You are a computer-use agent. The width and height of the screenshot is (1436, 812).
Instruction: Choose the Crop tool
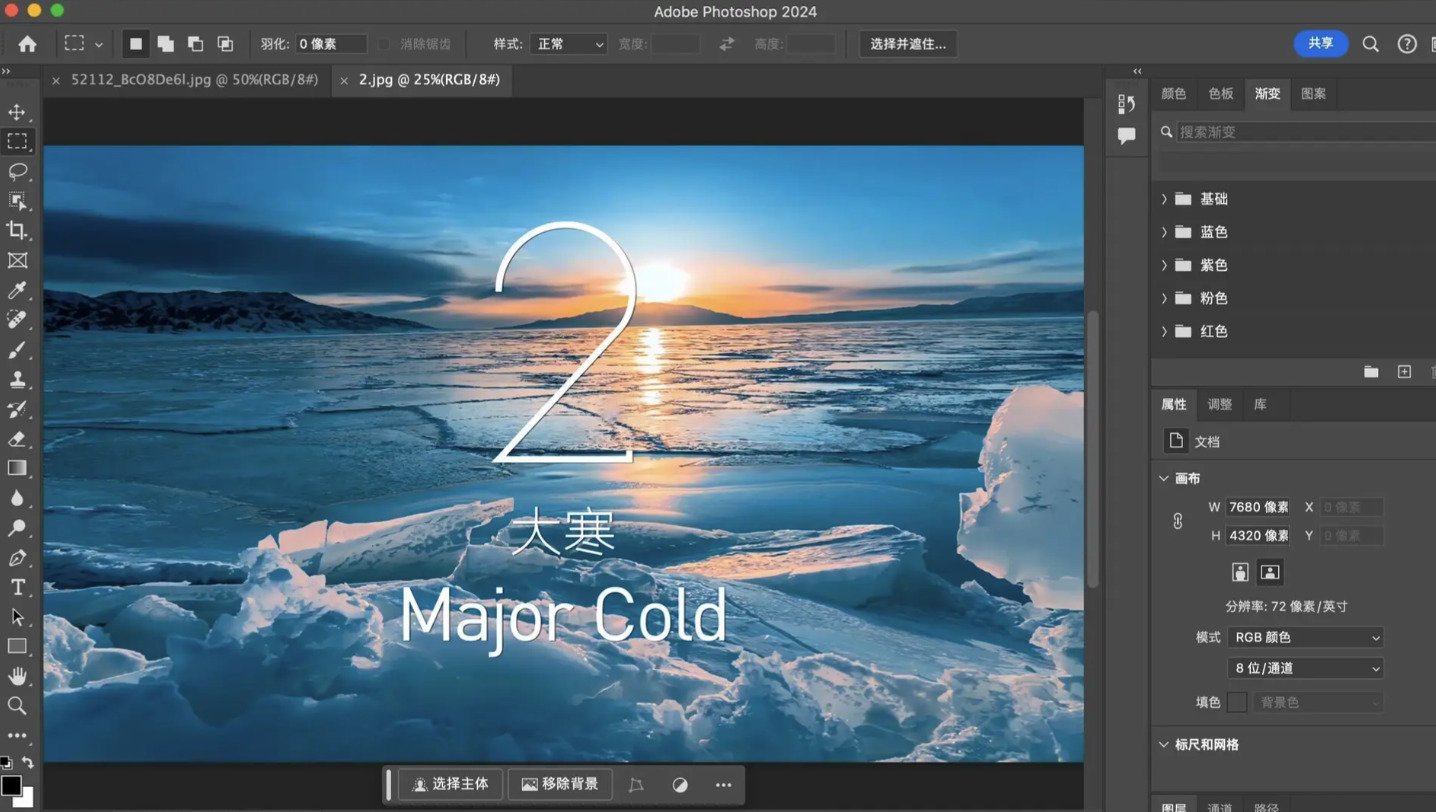(x=17, y=230)
